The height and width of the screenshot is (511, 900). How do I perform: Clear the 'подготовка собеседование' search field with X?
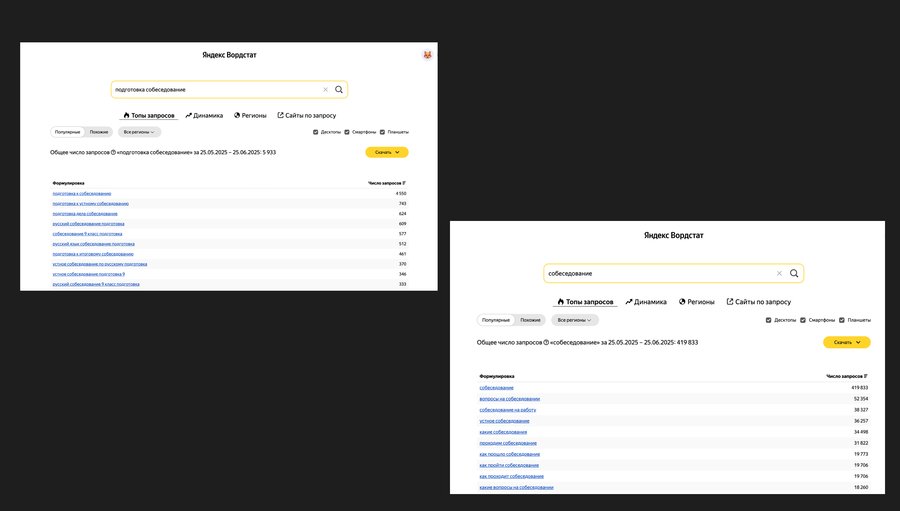(325, 90)
